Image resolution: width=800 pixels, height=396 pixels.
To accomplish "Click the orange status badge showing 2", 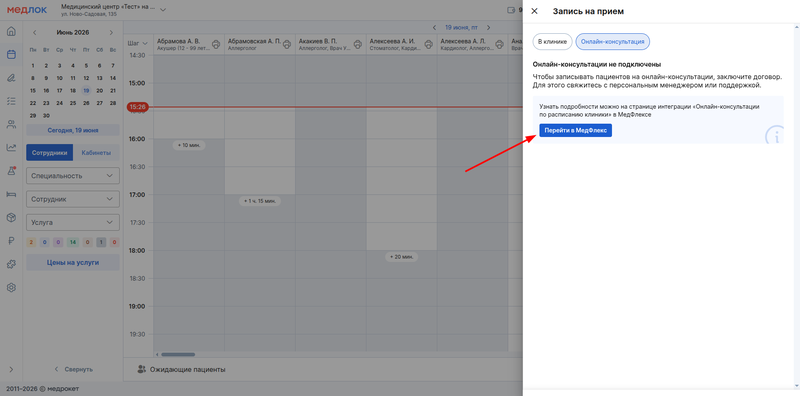I will pyautogui.click(x=31, y=242).
